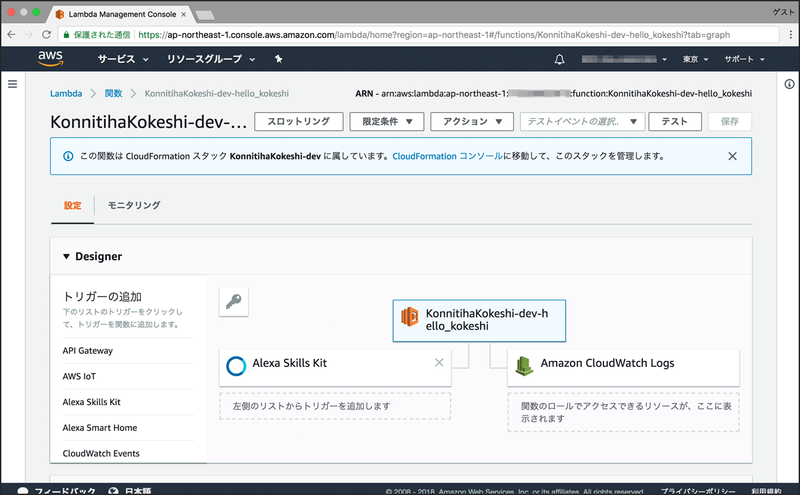The height and width of the screenshot is (495, 800).
Task: Select the Lambda Management Console browser tab
Action: pos(121,14)
